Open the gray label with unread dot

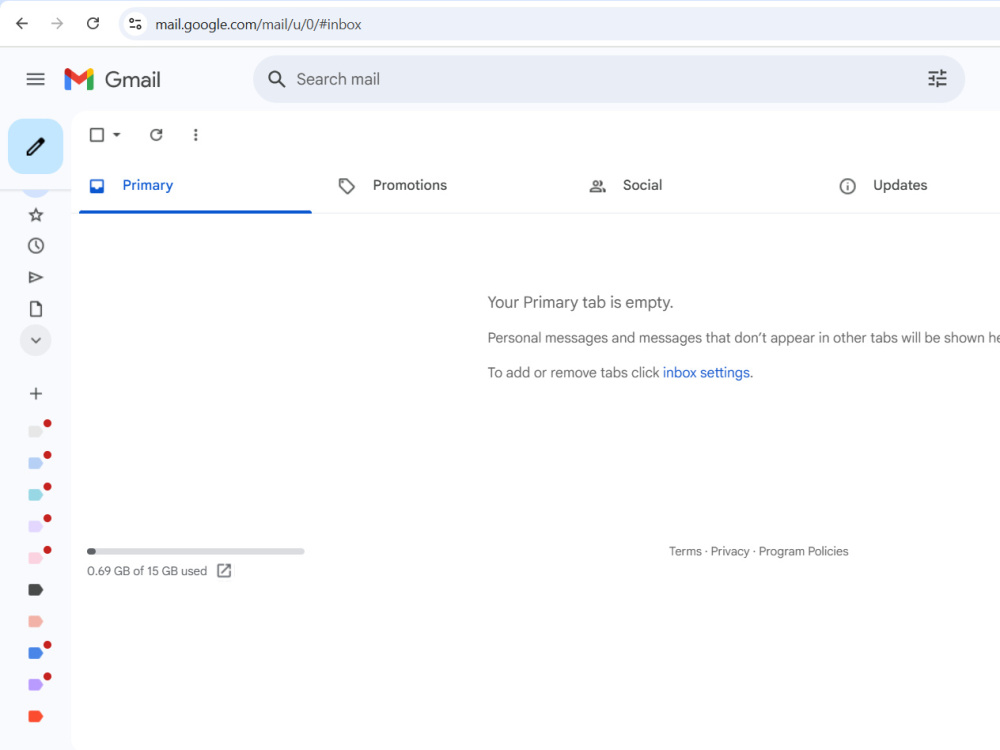point(36,432)
